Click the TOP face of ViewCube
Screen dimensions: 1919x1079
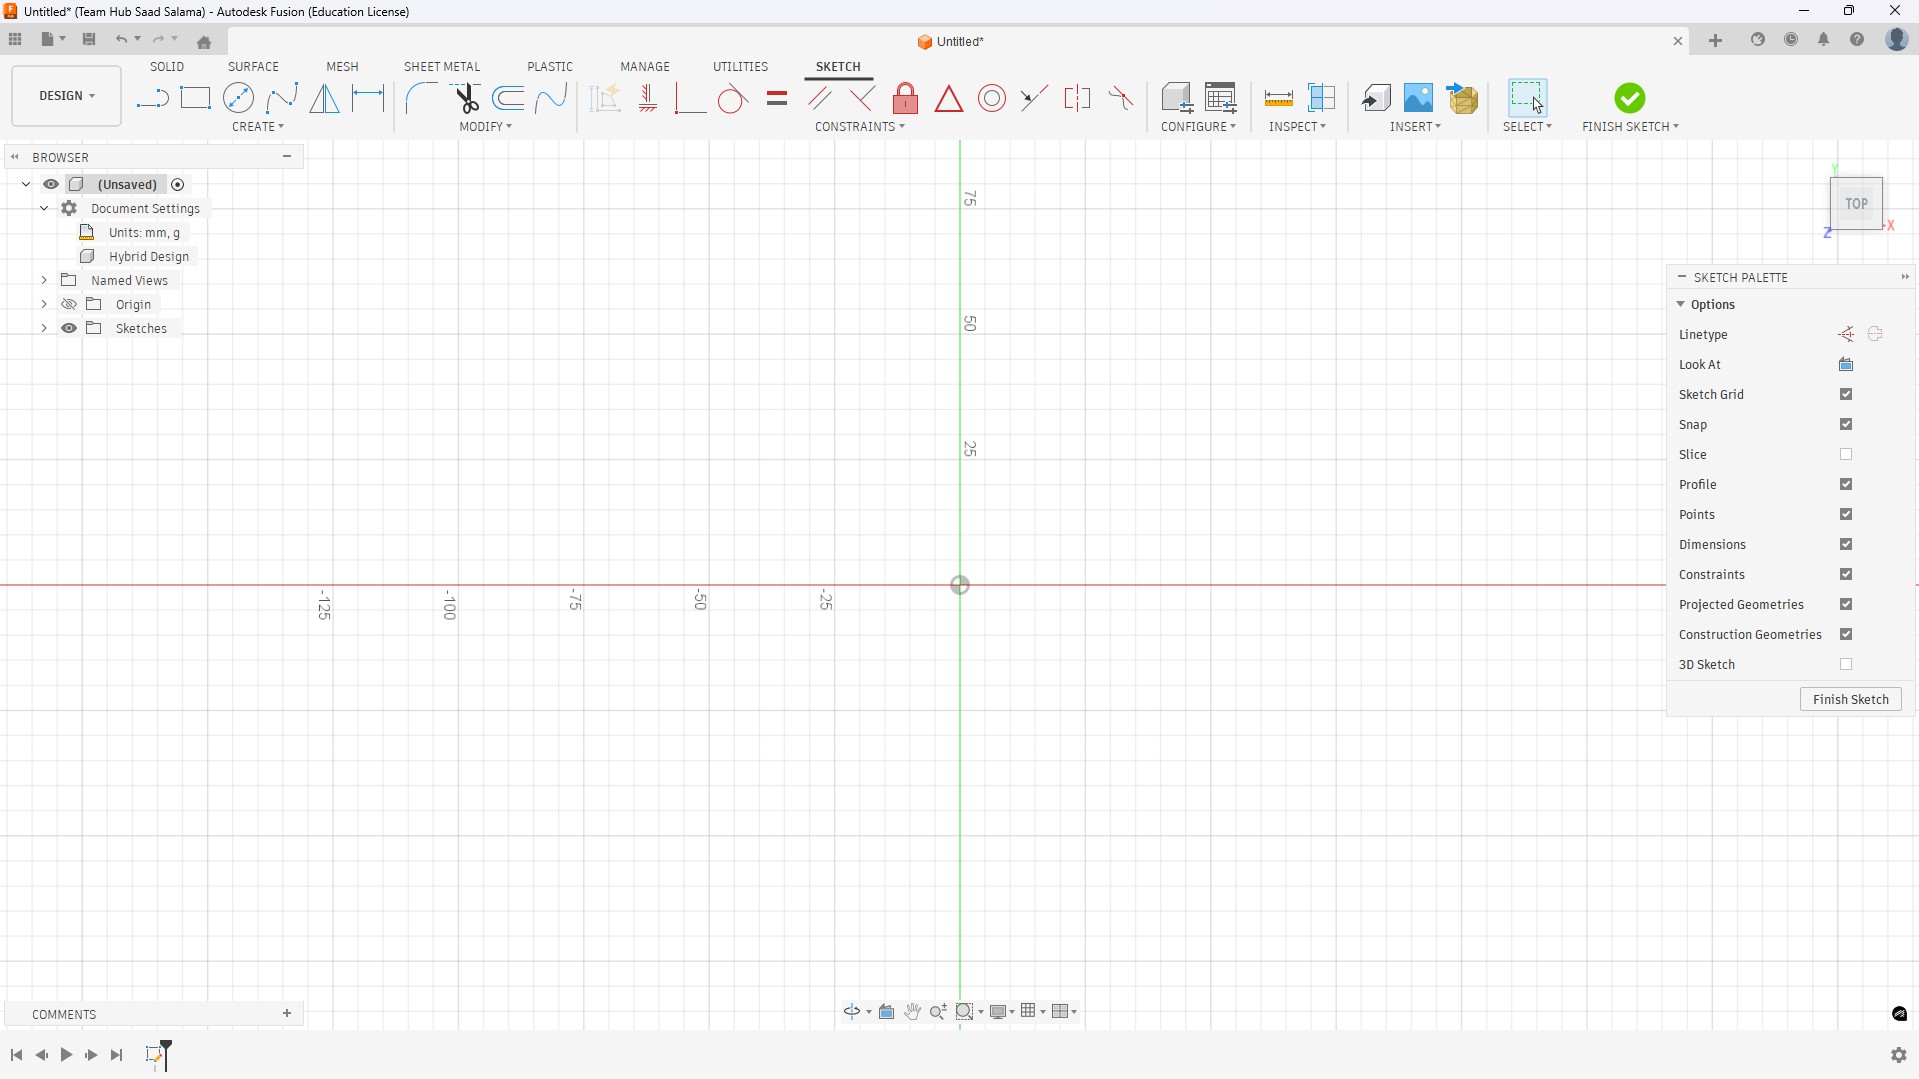tap(1857, 204)
